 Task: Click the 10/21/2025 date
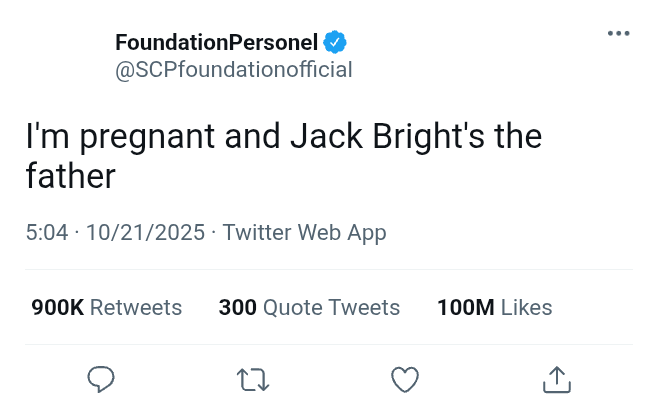pos(145,233)
